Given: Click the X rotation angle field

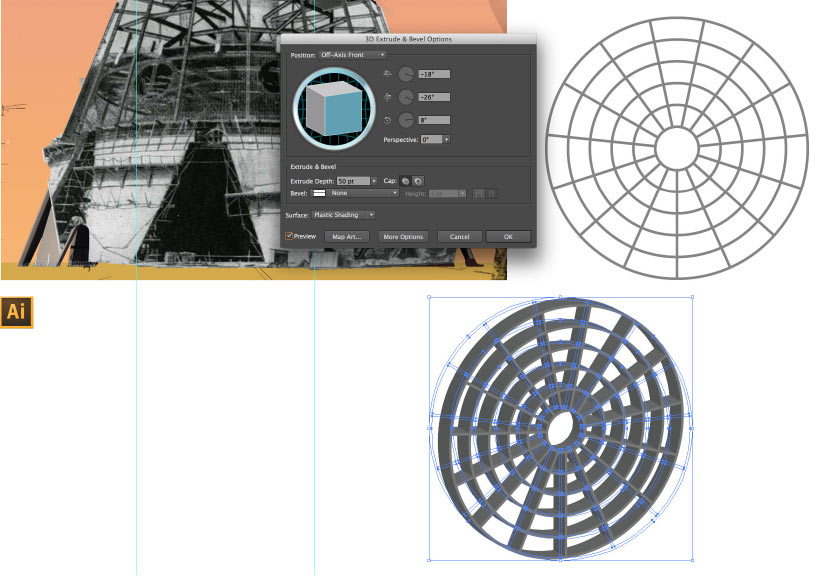Looking at the screenshot, I should coord(435,74).
